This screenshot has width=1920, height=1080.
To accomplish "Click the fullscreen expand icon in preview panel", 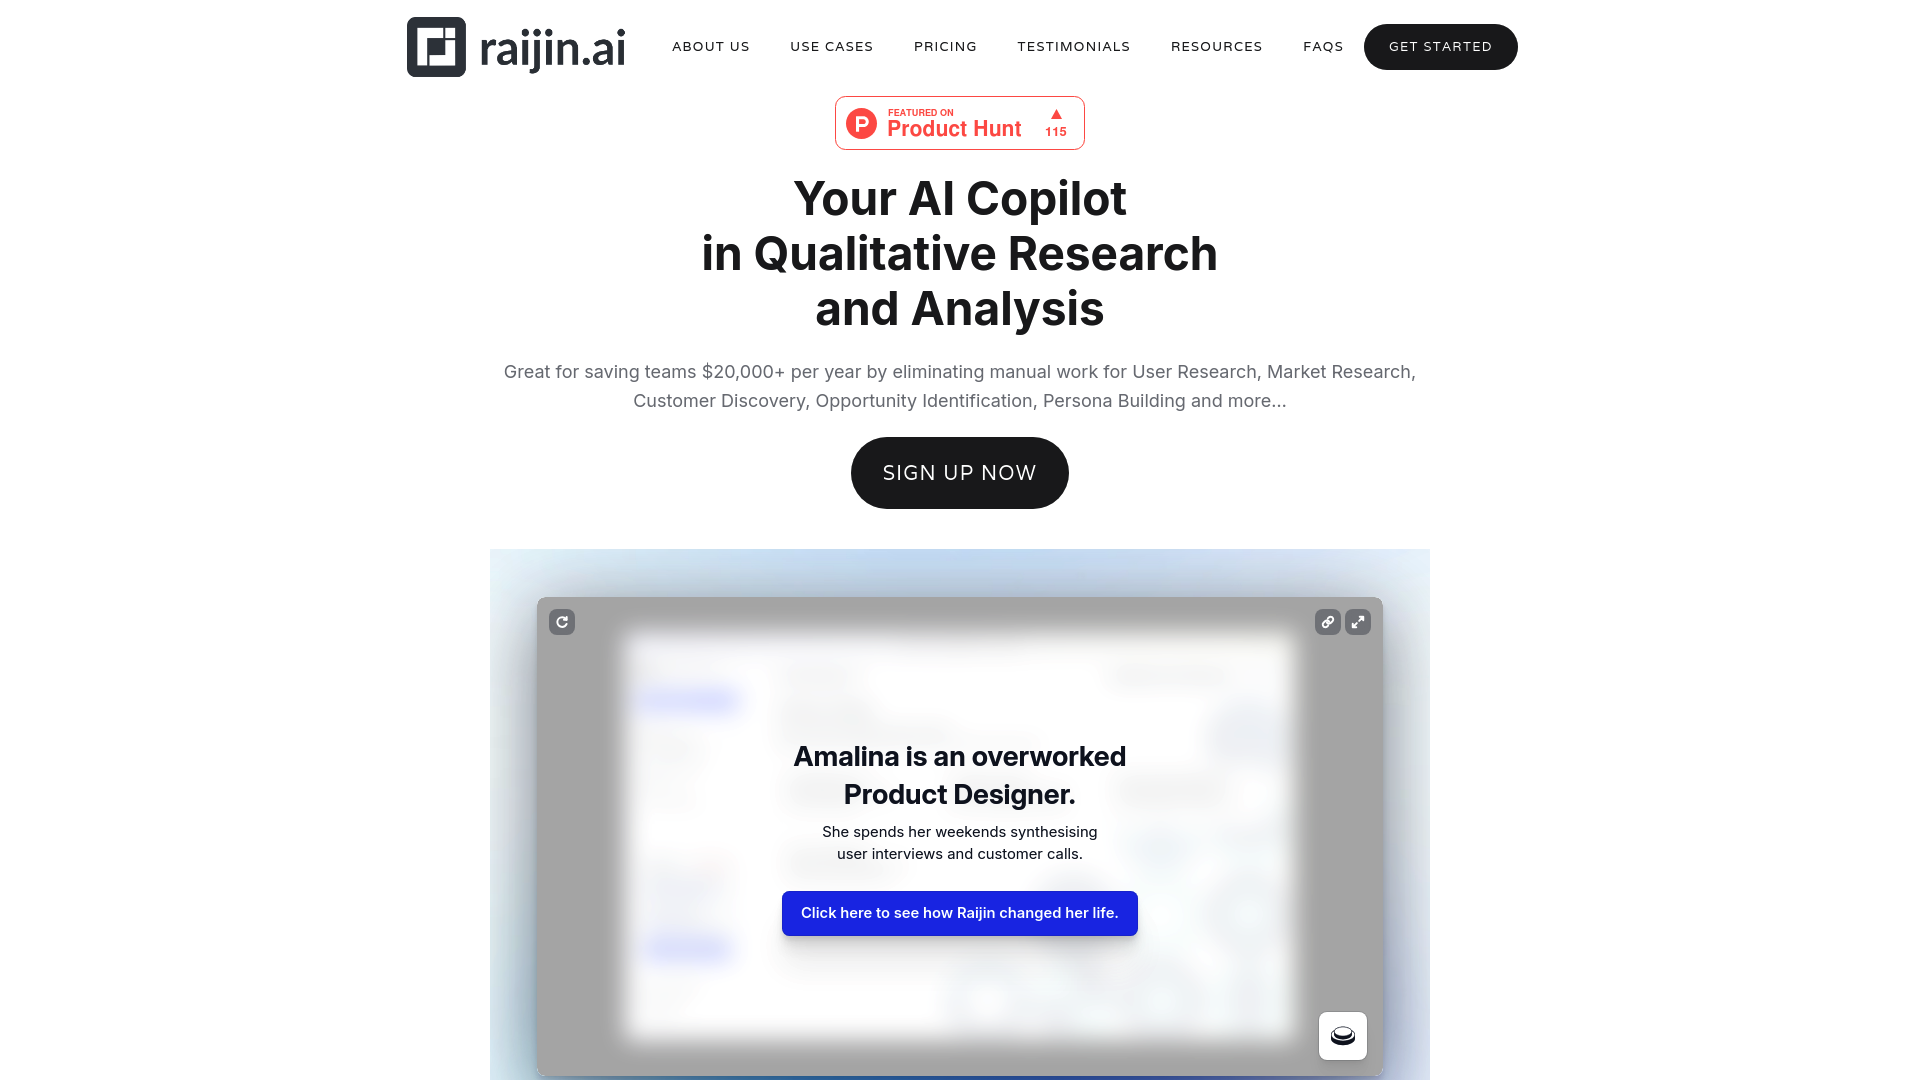I will 1357,622.
